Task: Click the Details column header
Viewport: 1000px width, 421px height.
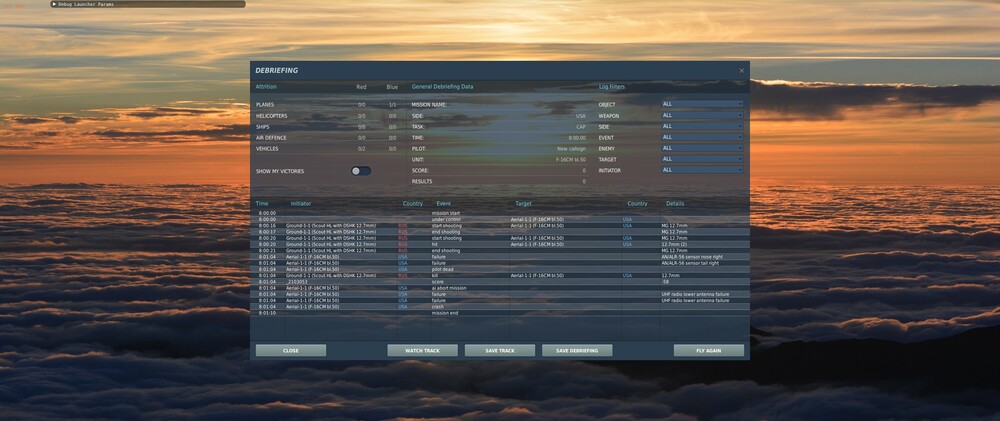Action: coord(675,203)
